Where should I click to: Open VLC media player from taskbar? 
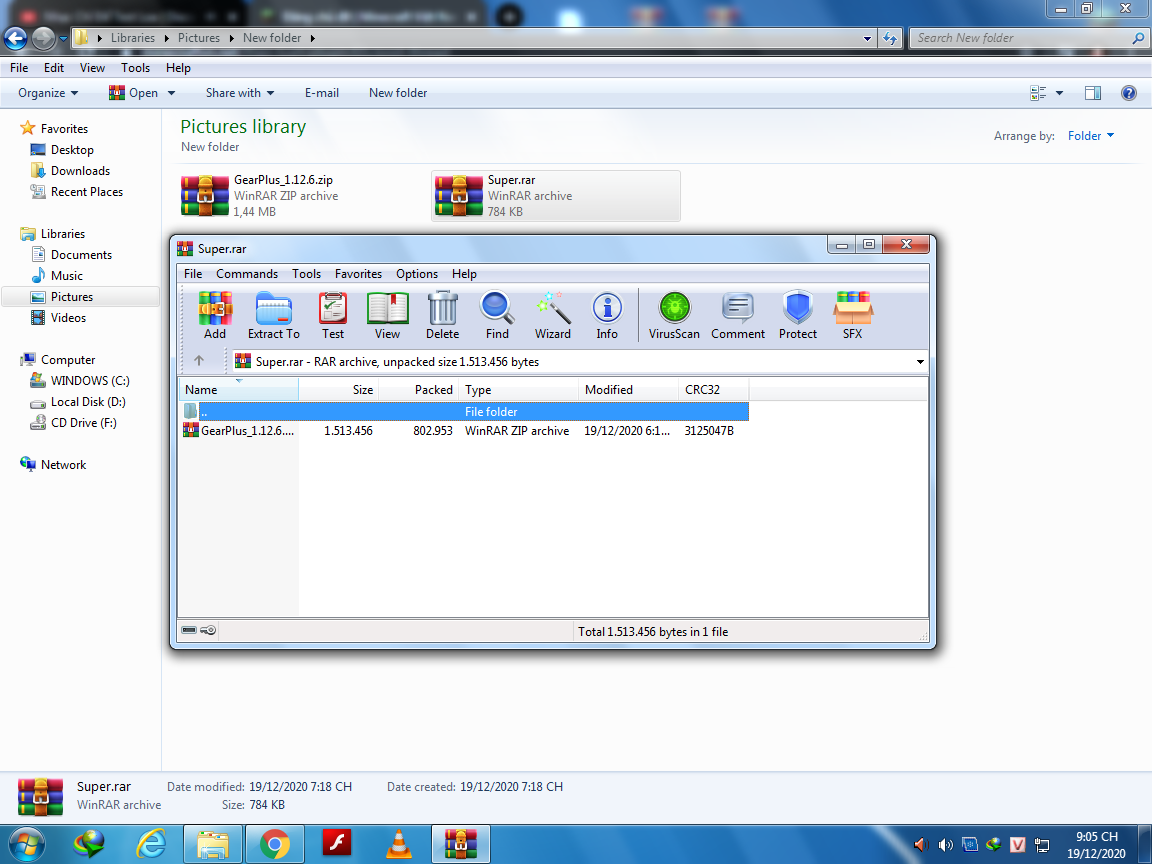pos(399,844)
